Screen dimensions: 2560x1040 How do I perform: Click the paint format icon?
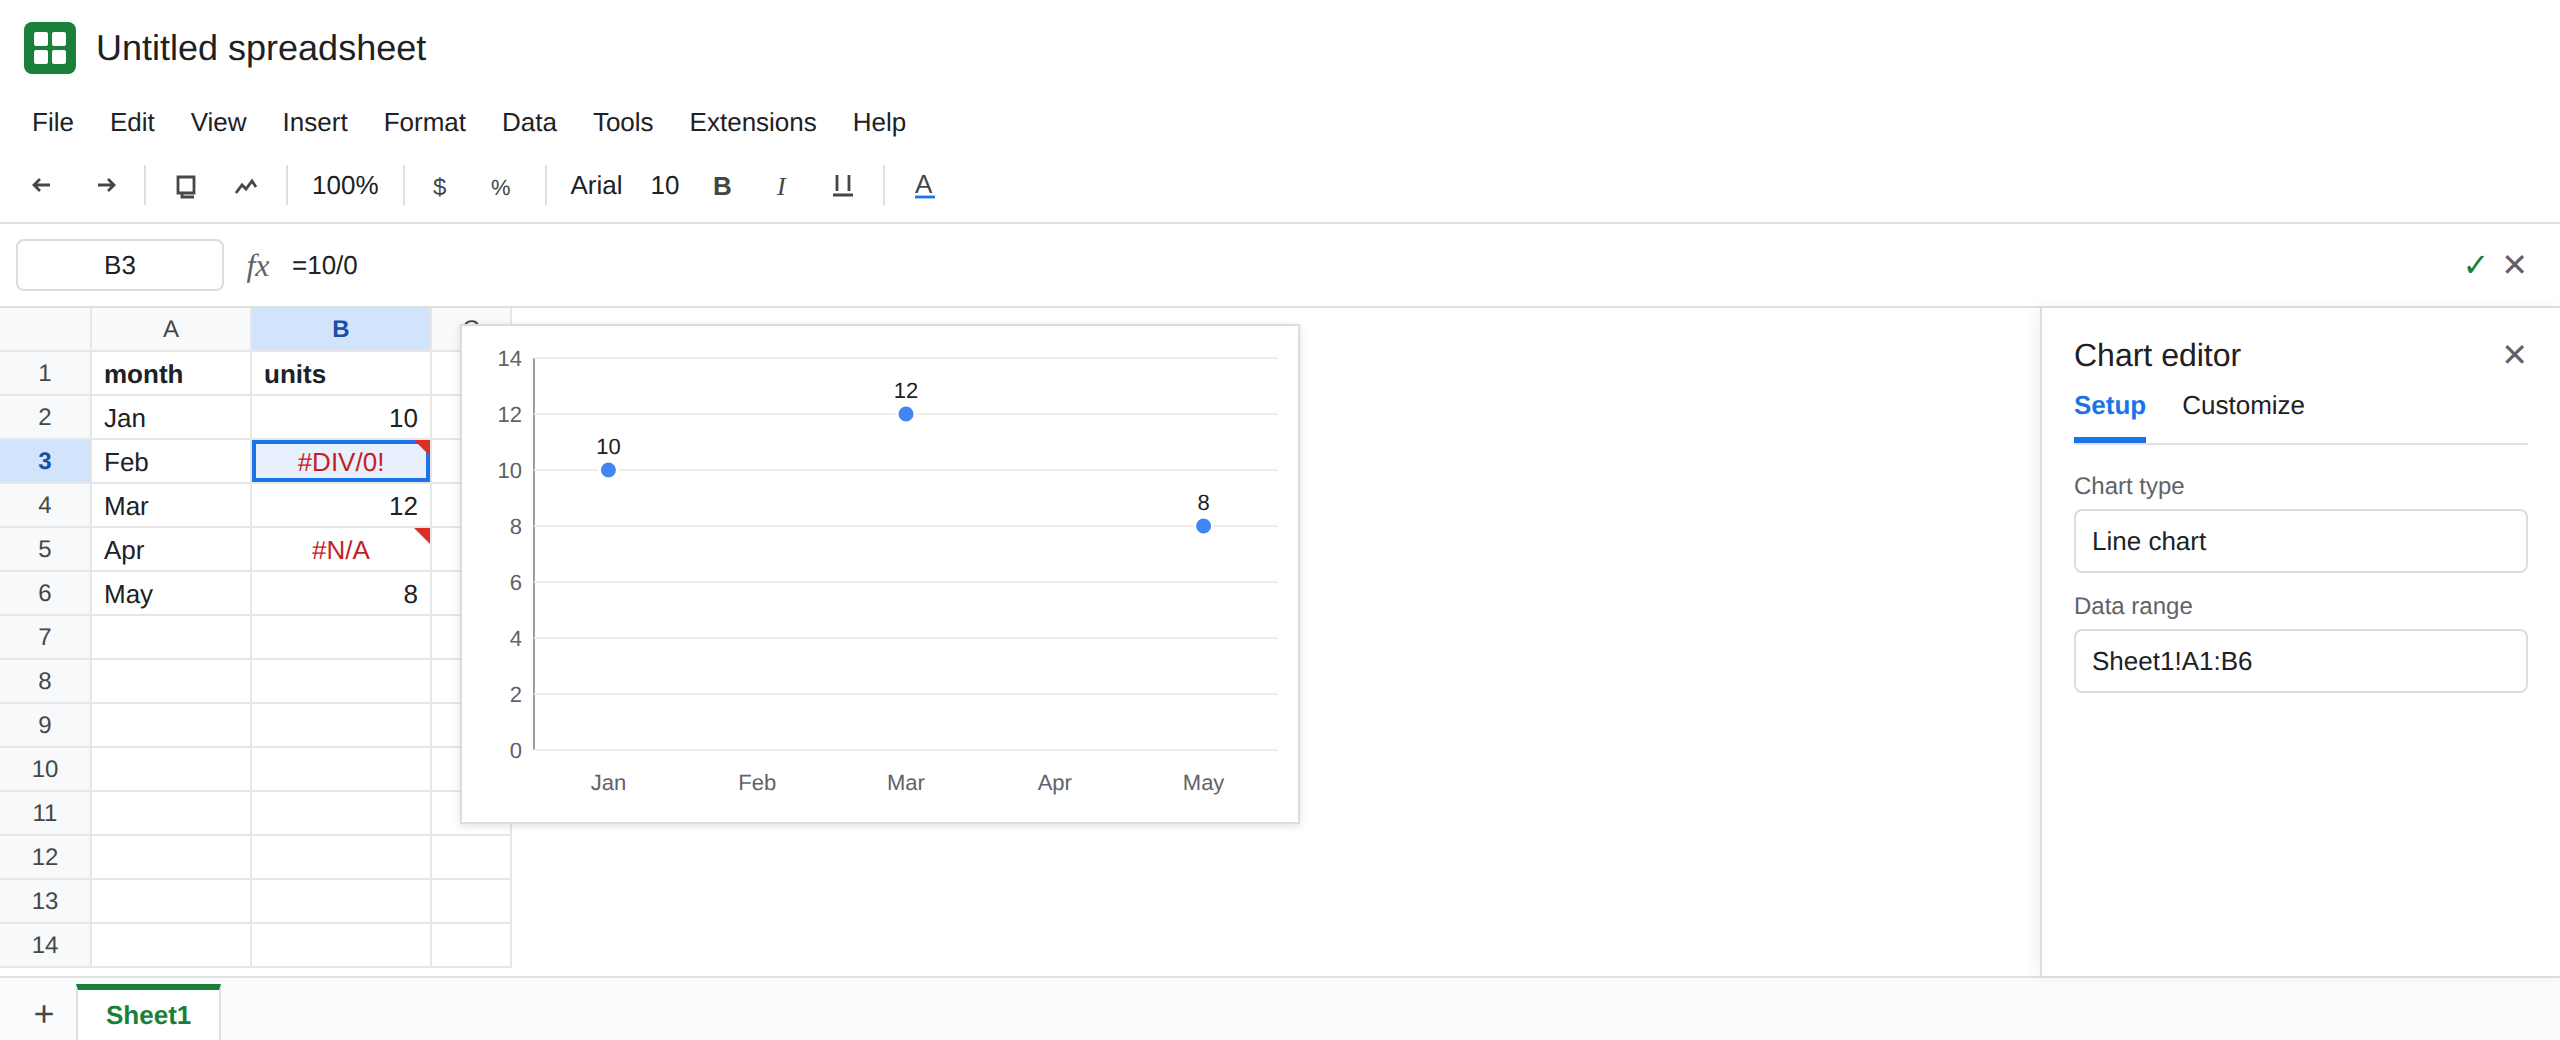click(246, 186)
